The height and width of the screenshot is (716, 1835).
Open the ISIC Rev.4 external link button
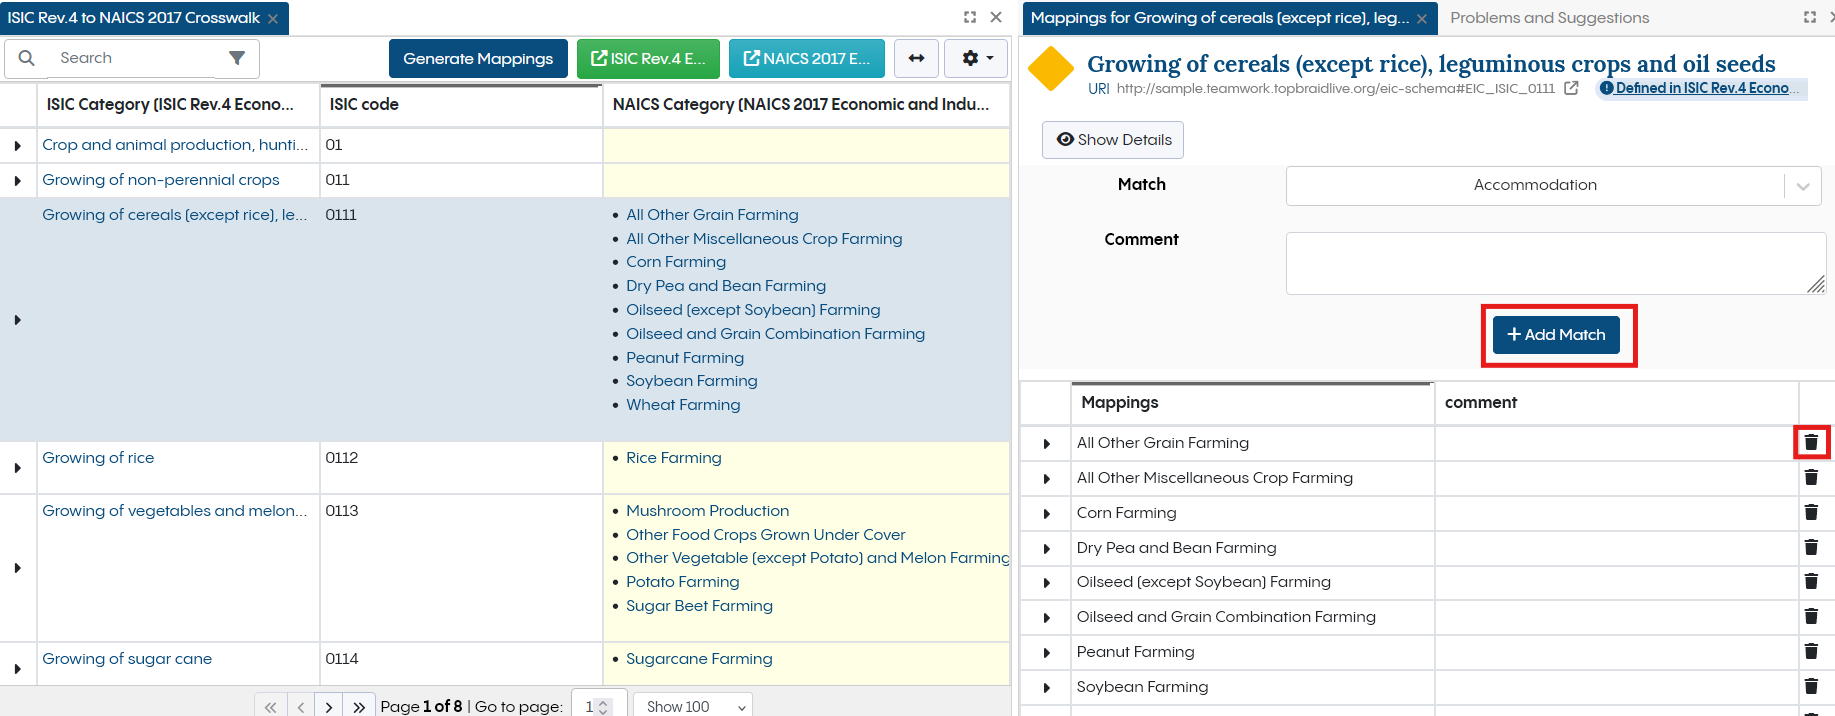click(x=649, y=59)
